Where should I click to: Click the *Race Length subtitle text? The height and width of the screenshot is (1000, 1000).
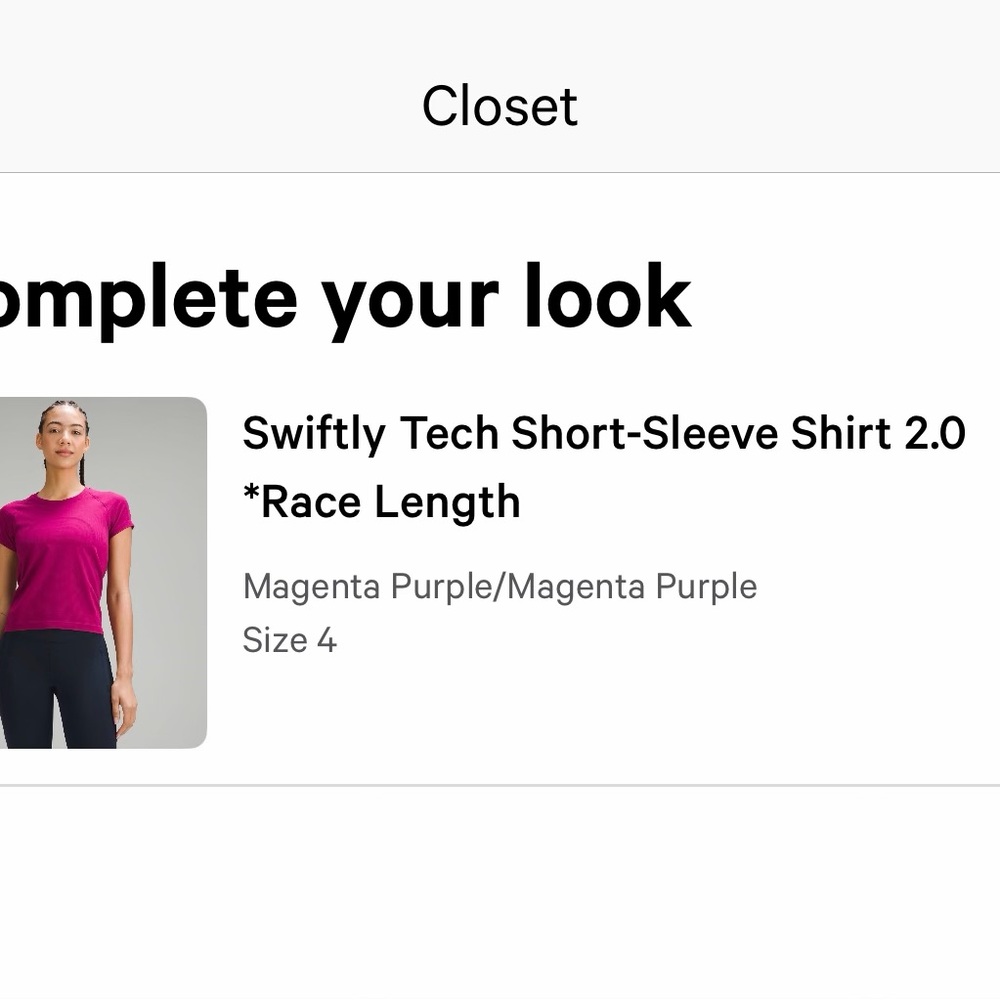381,501
